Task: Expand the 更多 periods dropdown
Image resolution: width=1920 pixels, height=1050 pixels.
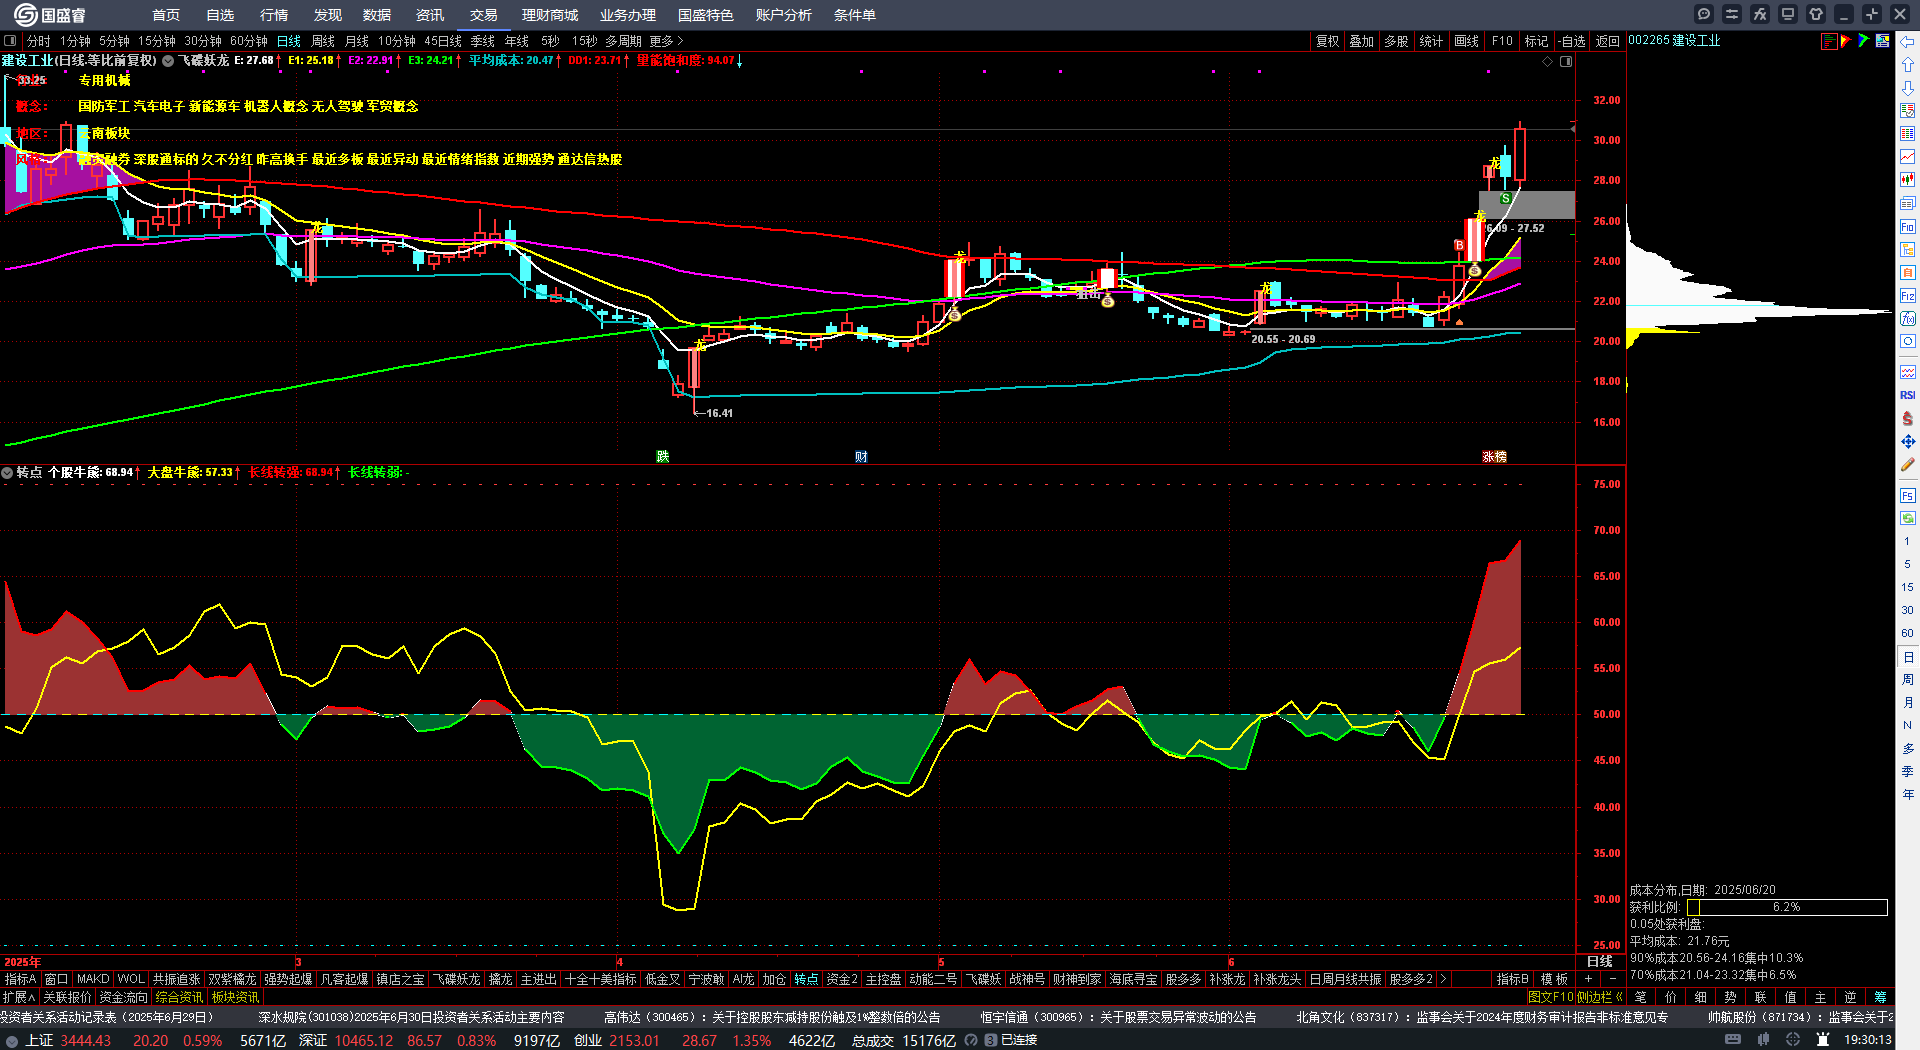Action: tap(666, 41)
